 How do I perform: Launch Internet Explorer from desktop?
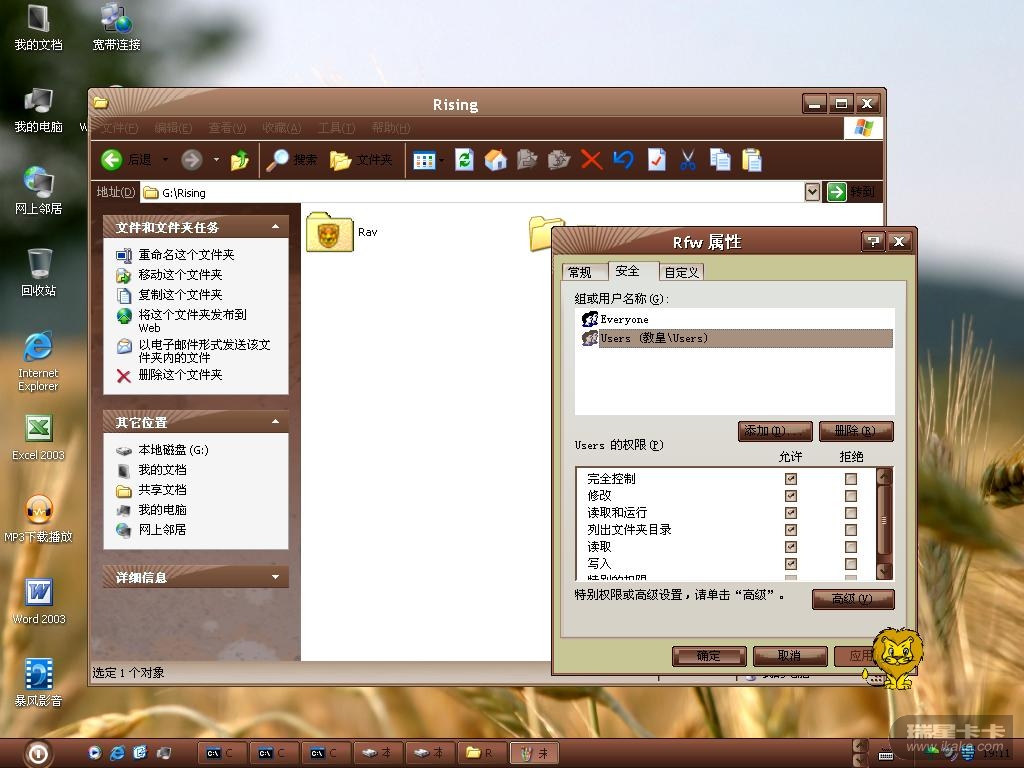[x=39, y=360]
